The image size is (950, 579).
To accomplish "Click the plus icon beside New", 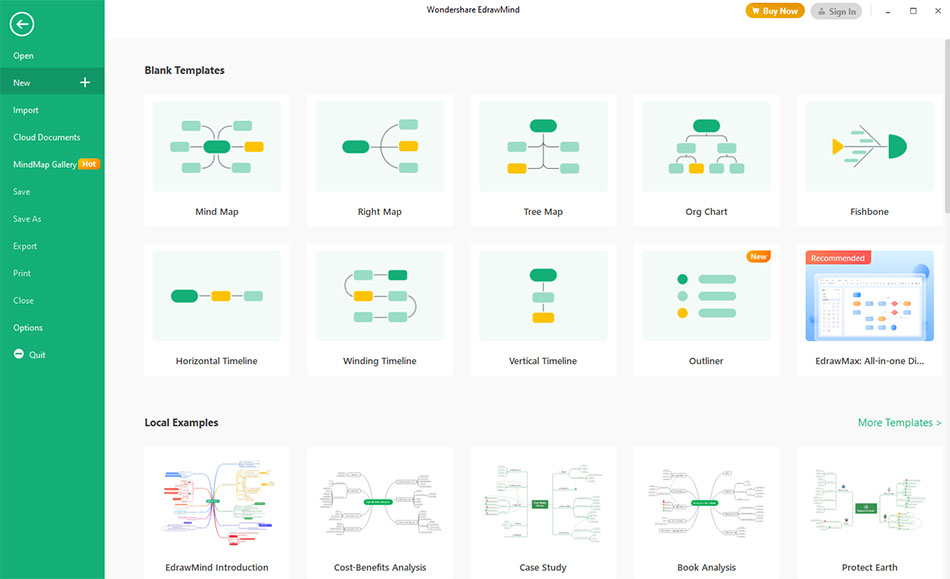I will (85, 82).
